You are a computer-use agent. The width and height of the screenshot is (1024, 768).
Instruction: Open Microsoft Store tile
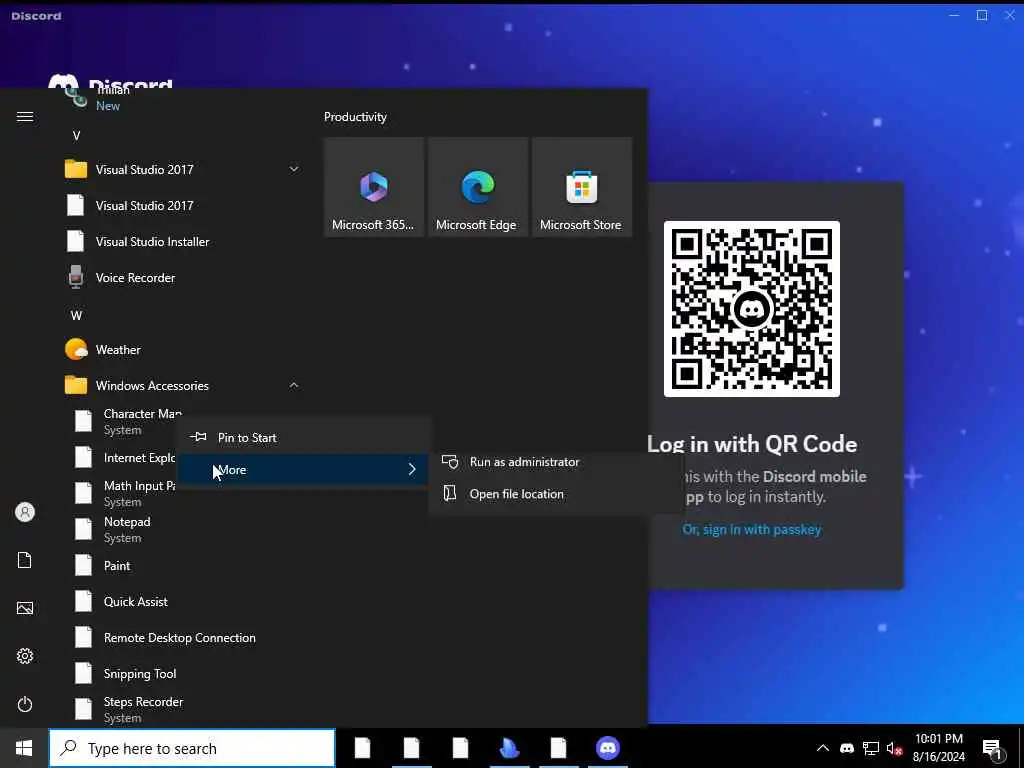point(582,187)
